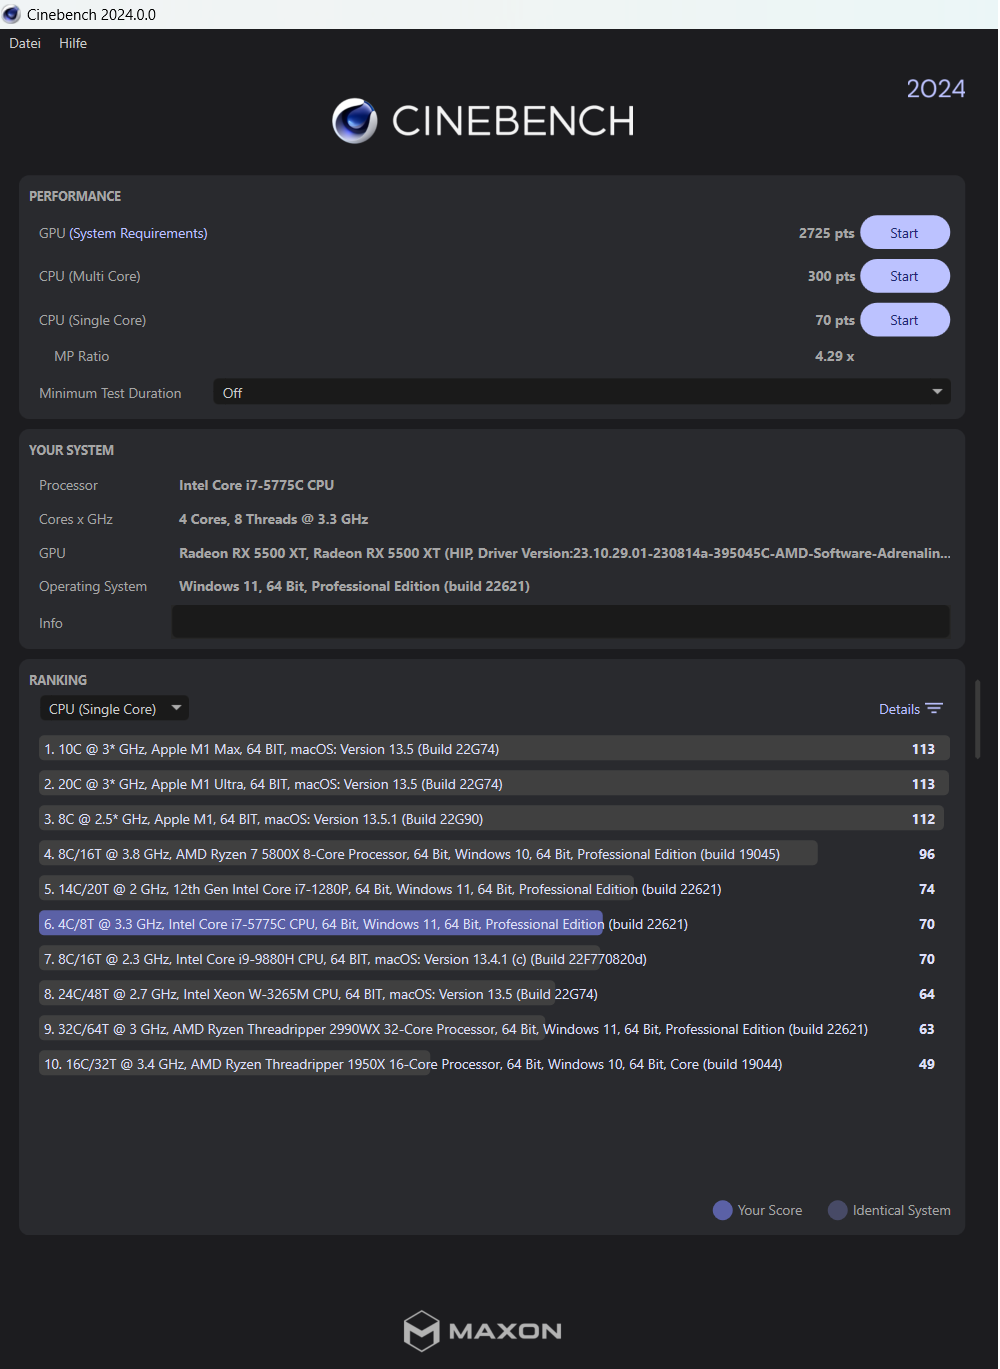Viewport: 1000px width, 1369px height.
Task: Open the Hilfe menu
Action: point(73,43)
